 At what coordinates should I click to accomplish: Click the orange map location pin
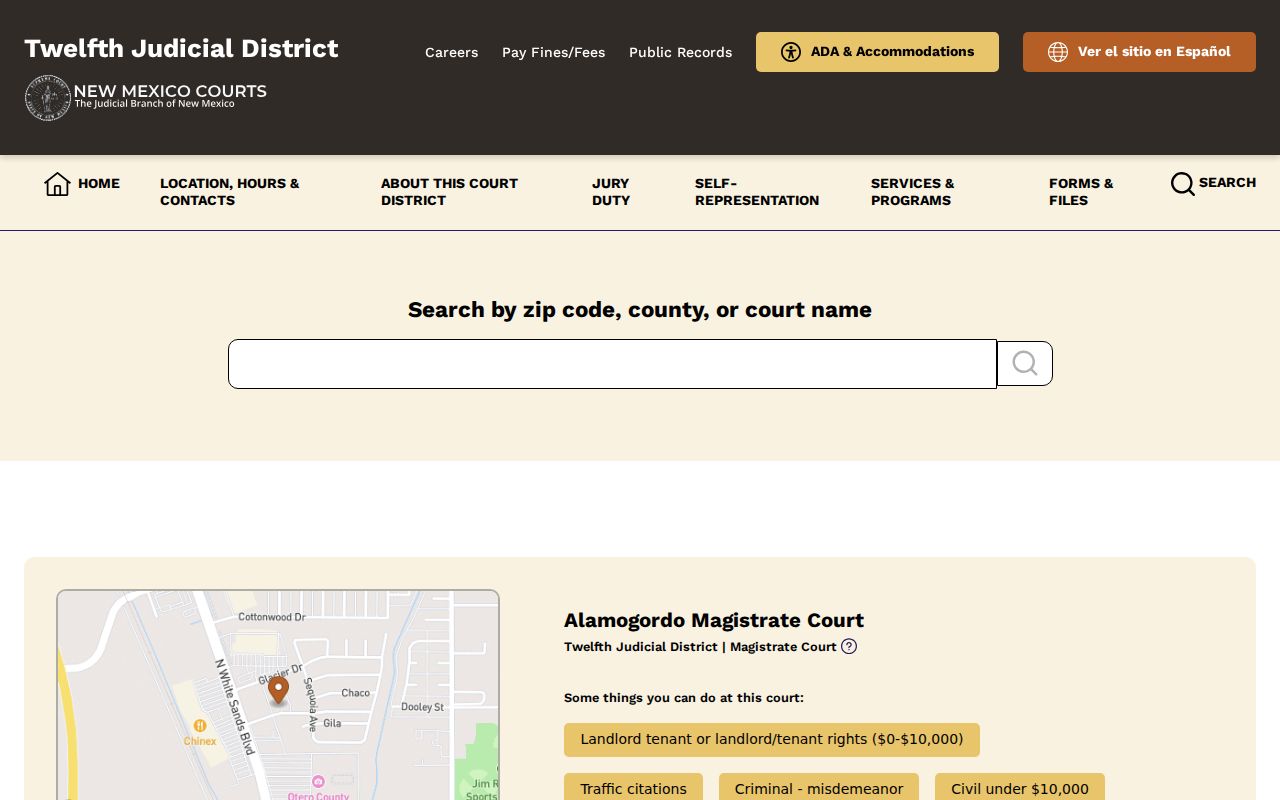tap(278, 690)
